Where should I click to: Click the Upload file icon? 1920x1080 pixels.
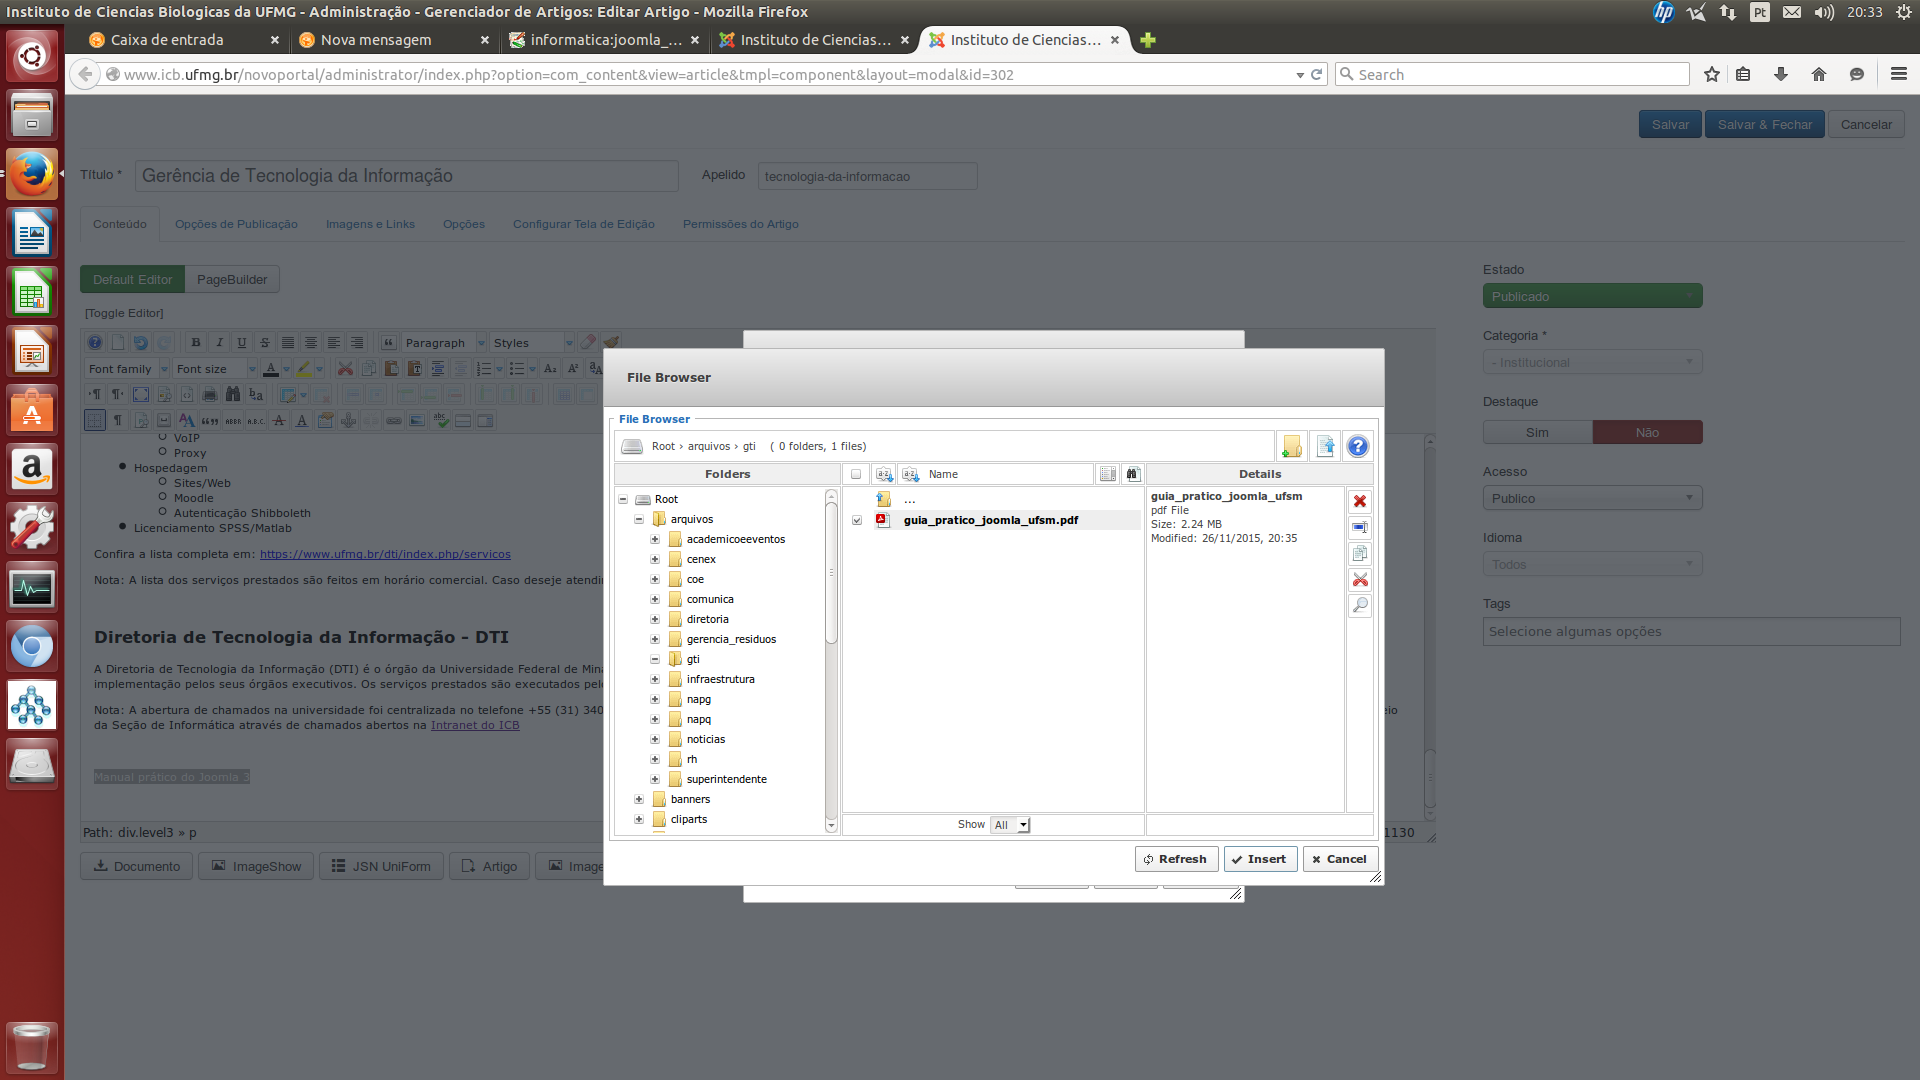tap(1325, 447)
